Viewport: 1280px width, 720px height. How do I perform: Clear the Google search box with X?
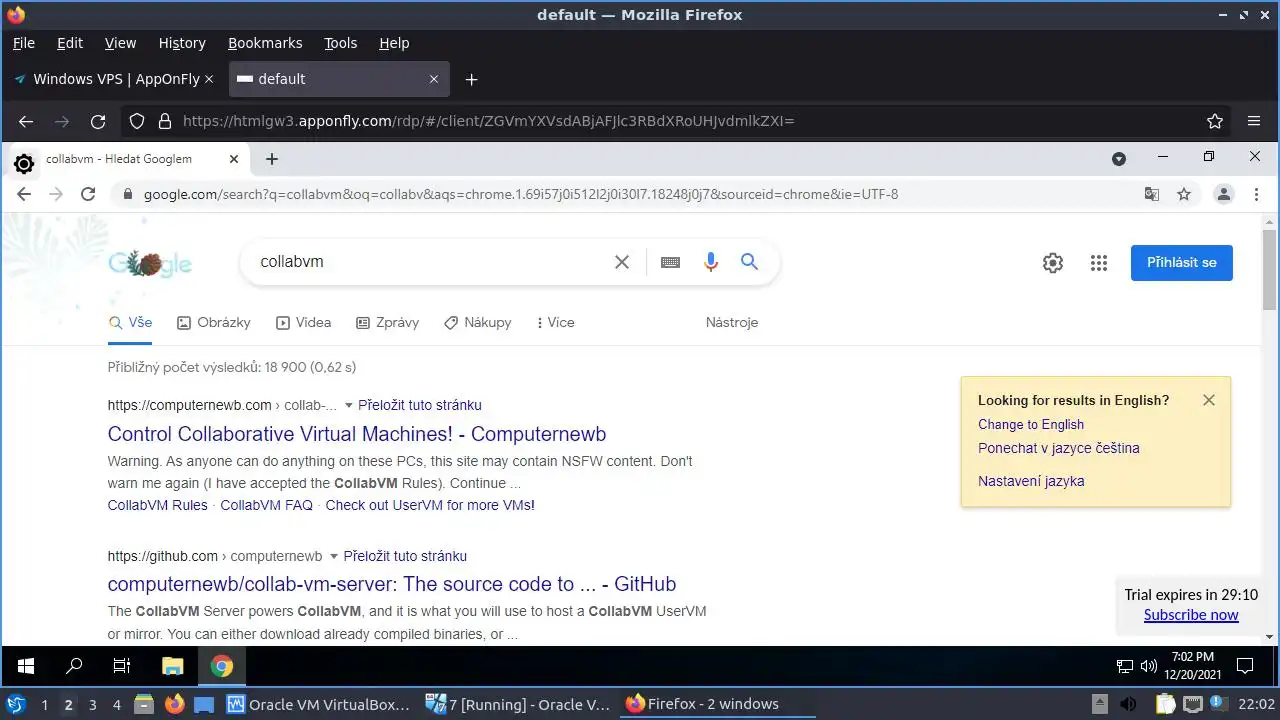(622, 262)
